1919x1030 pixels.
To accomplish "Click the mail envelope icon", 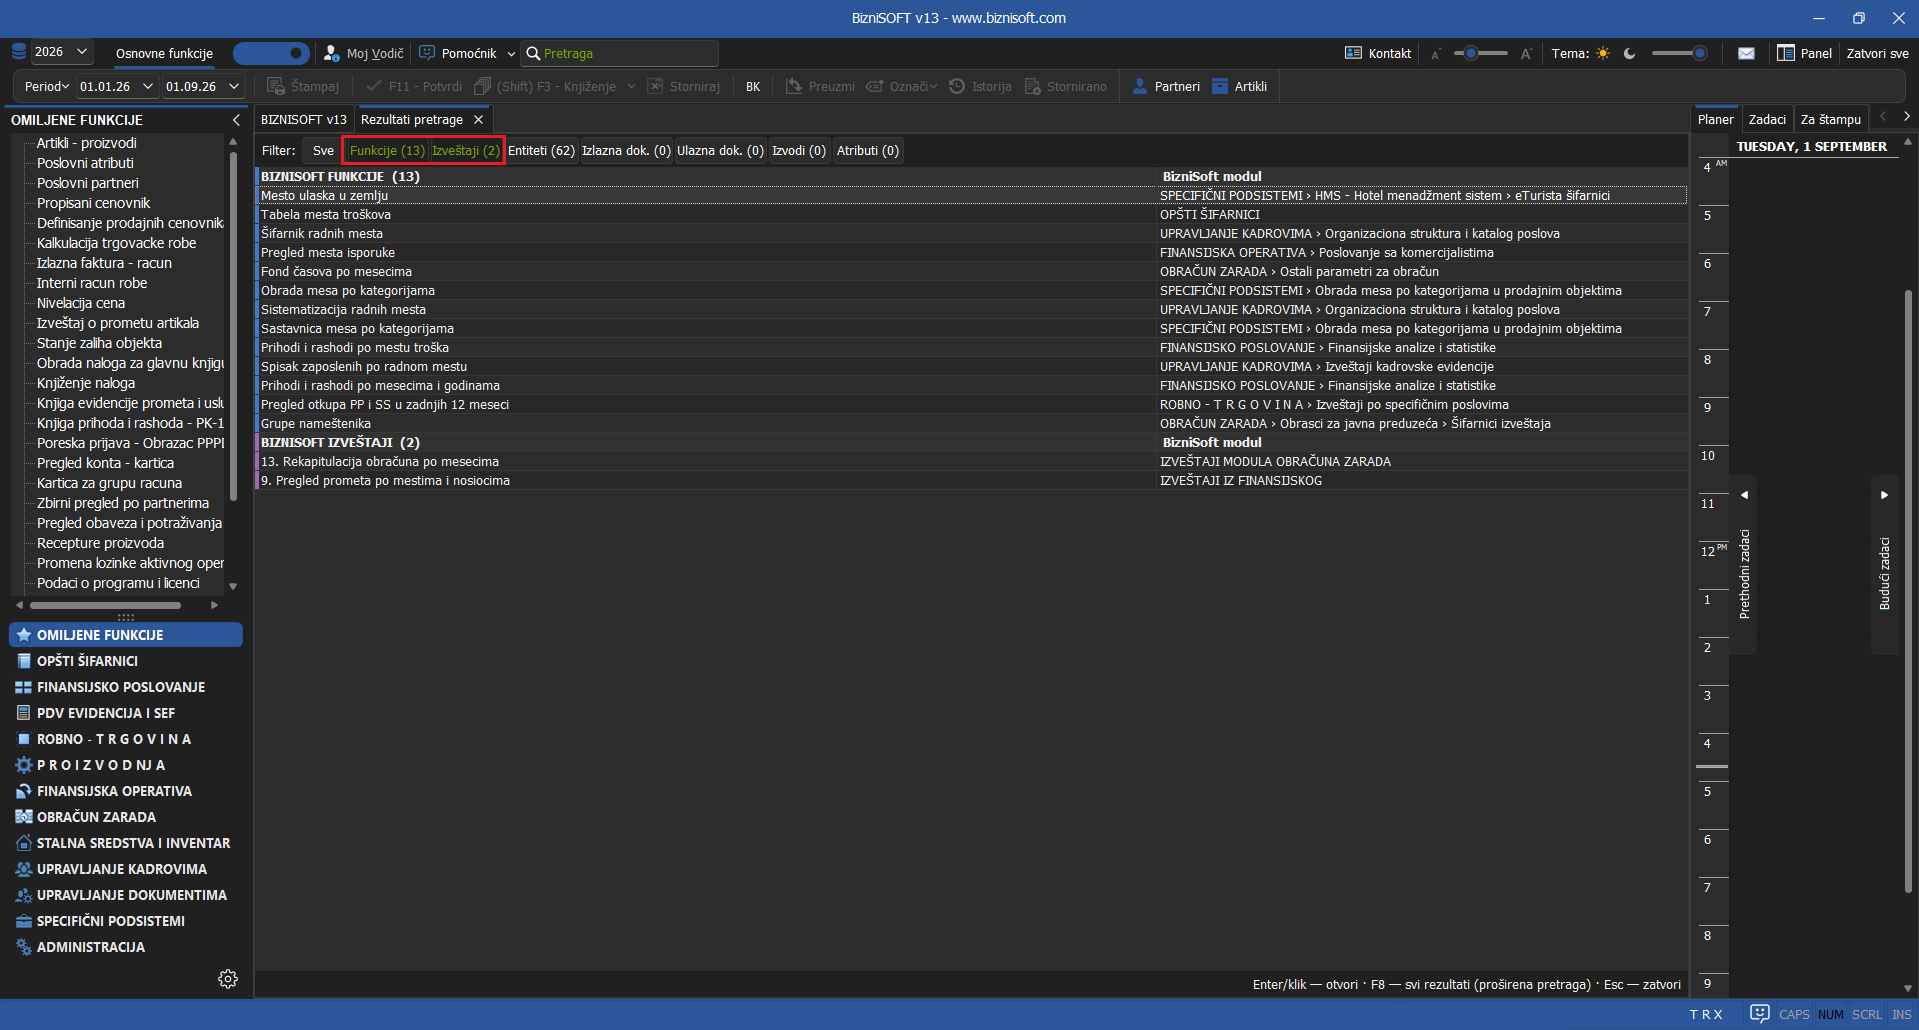I will pyautogui.click(x=1746, y=54).
